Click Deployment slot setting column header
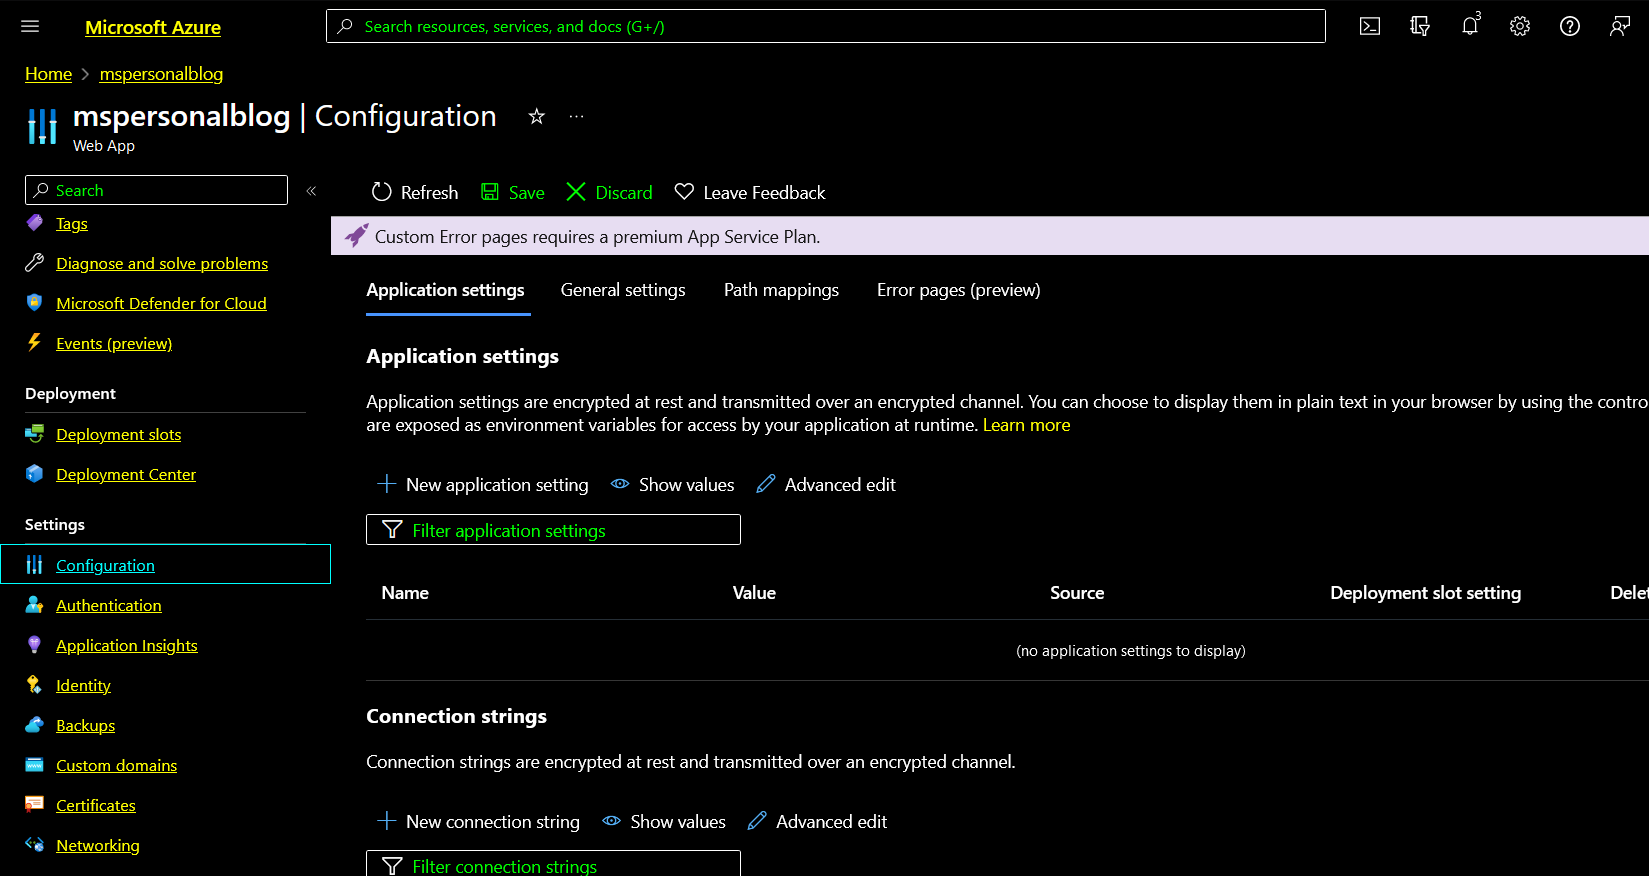 [1426, 593]
